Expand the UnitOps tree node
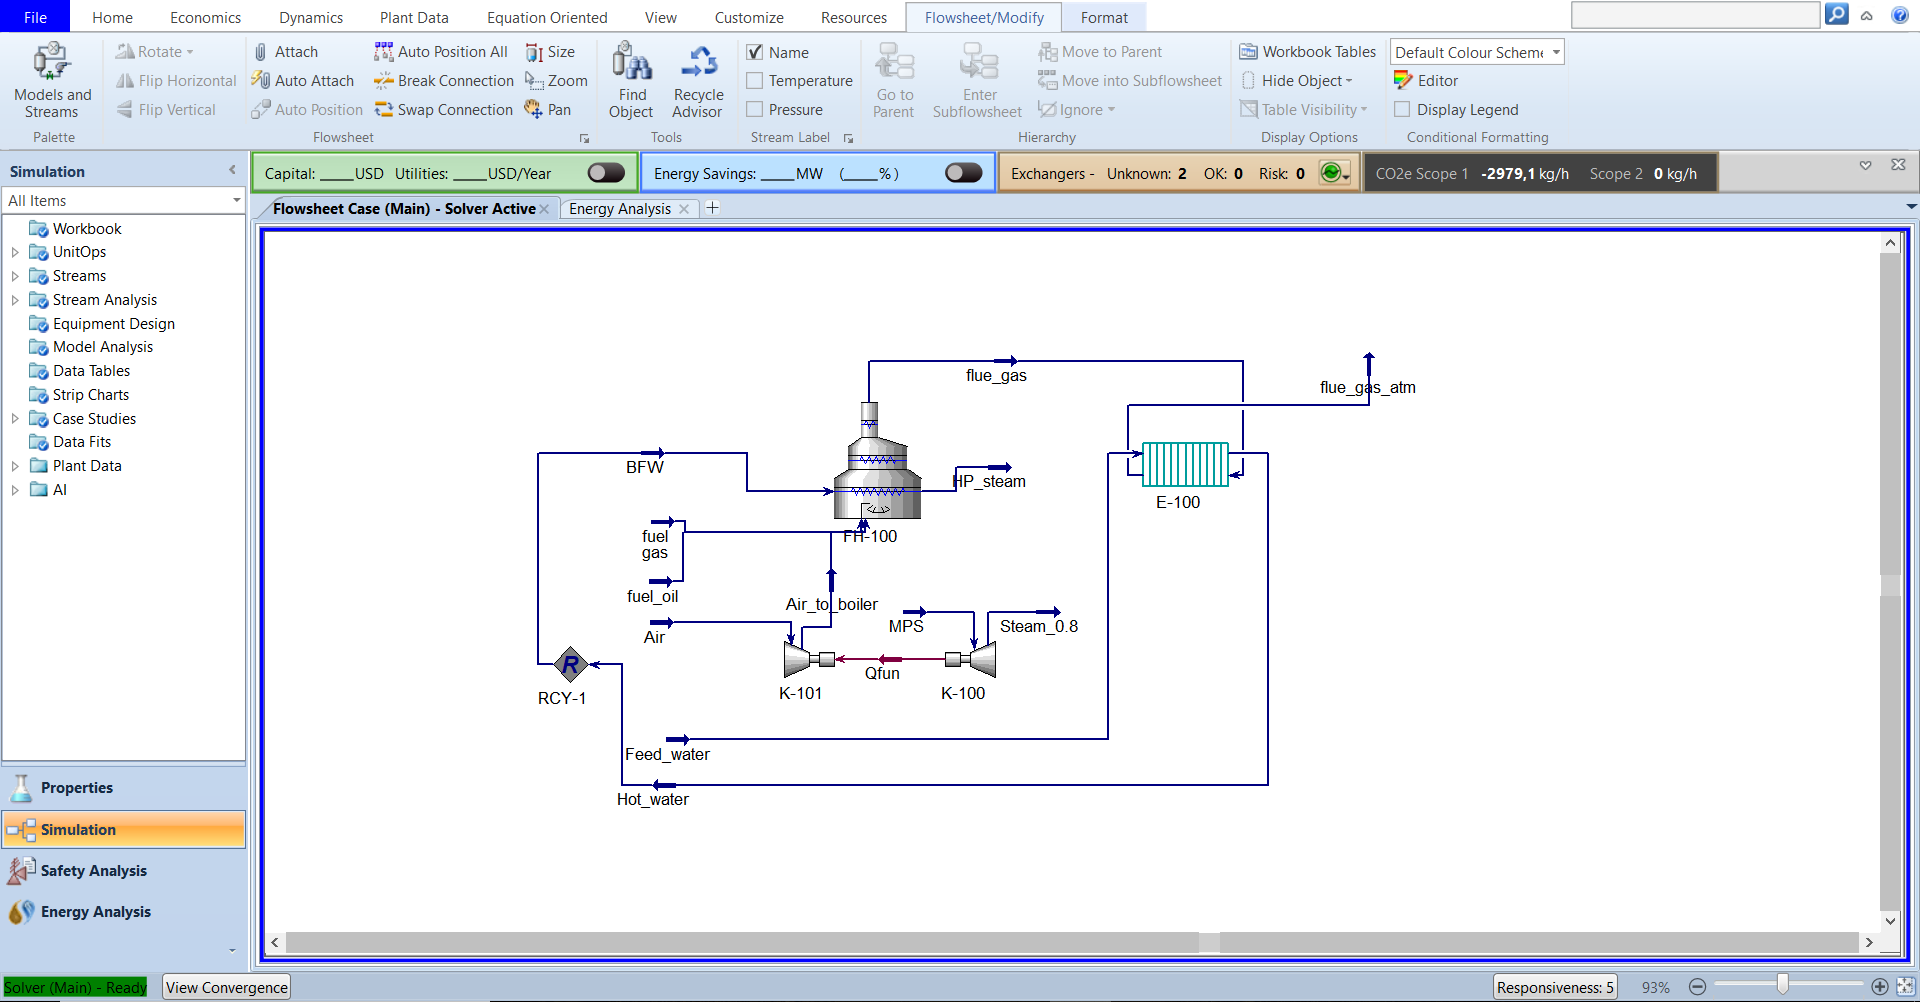Viewport: 1920px width, 1002px height. 15,252
